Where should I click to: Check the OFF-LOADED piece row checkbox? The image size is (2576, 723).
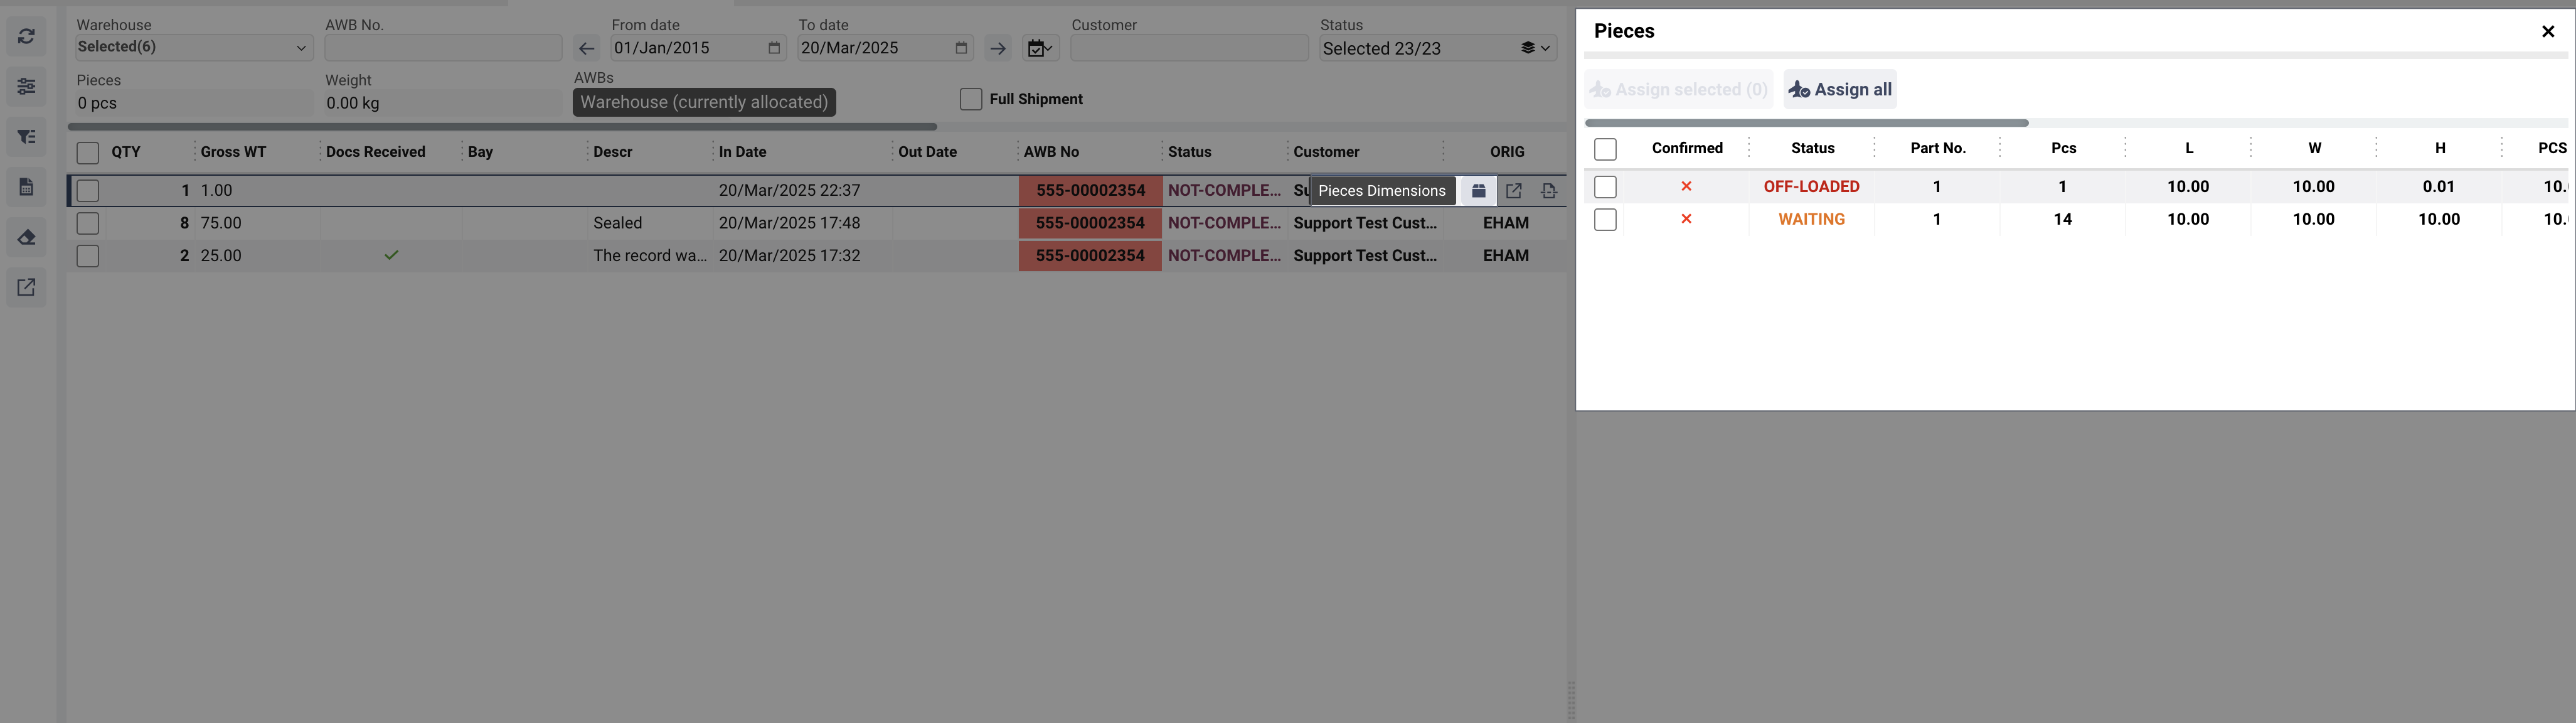coord(1605,187)
